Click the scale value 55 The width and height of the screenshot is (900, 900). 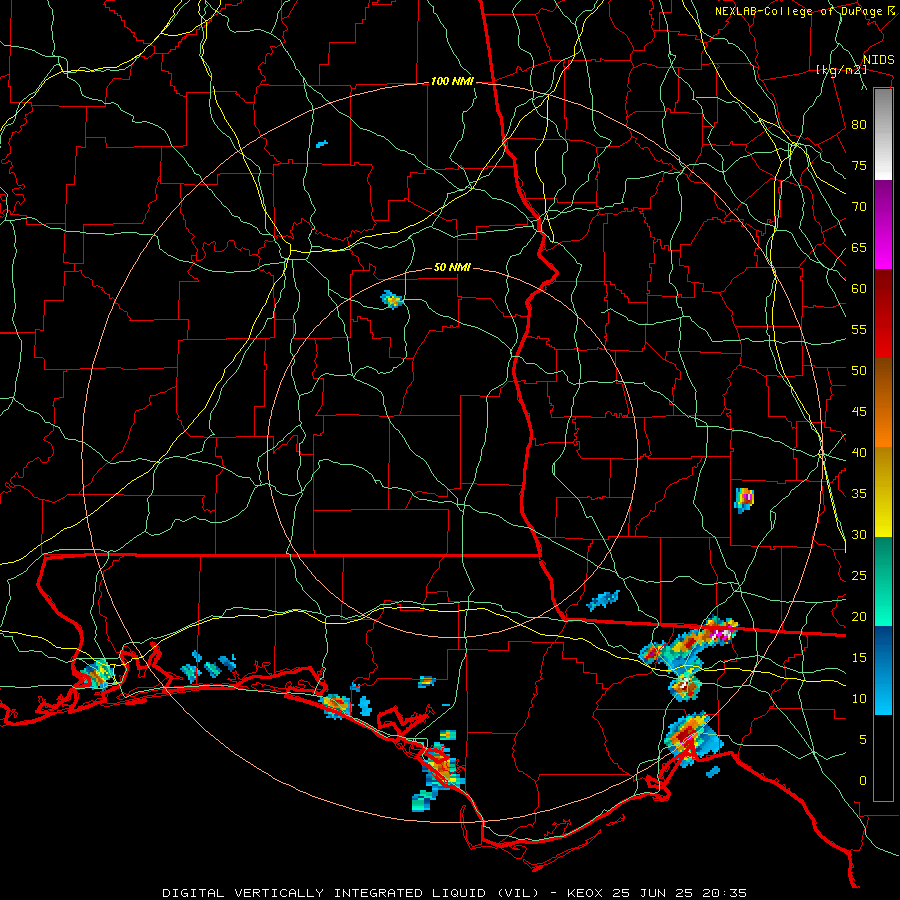pyautogui.click(x=859, y=329)
